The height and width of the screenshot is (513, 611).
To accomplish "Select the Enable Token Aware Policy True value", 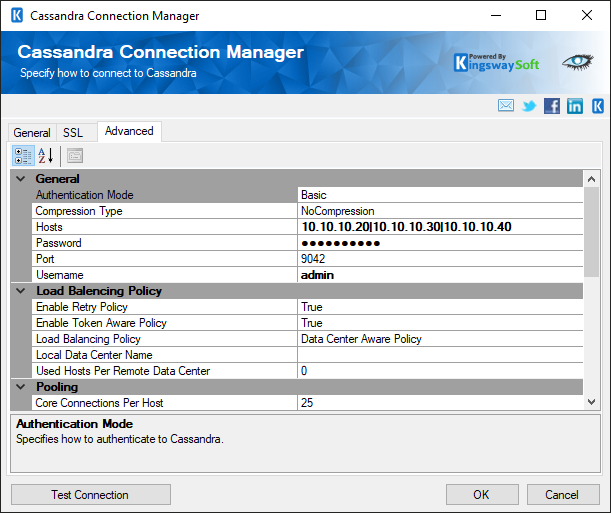I will pyautogui.click(x=440, y=323).
